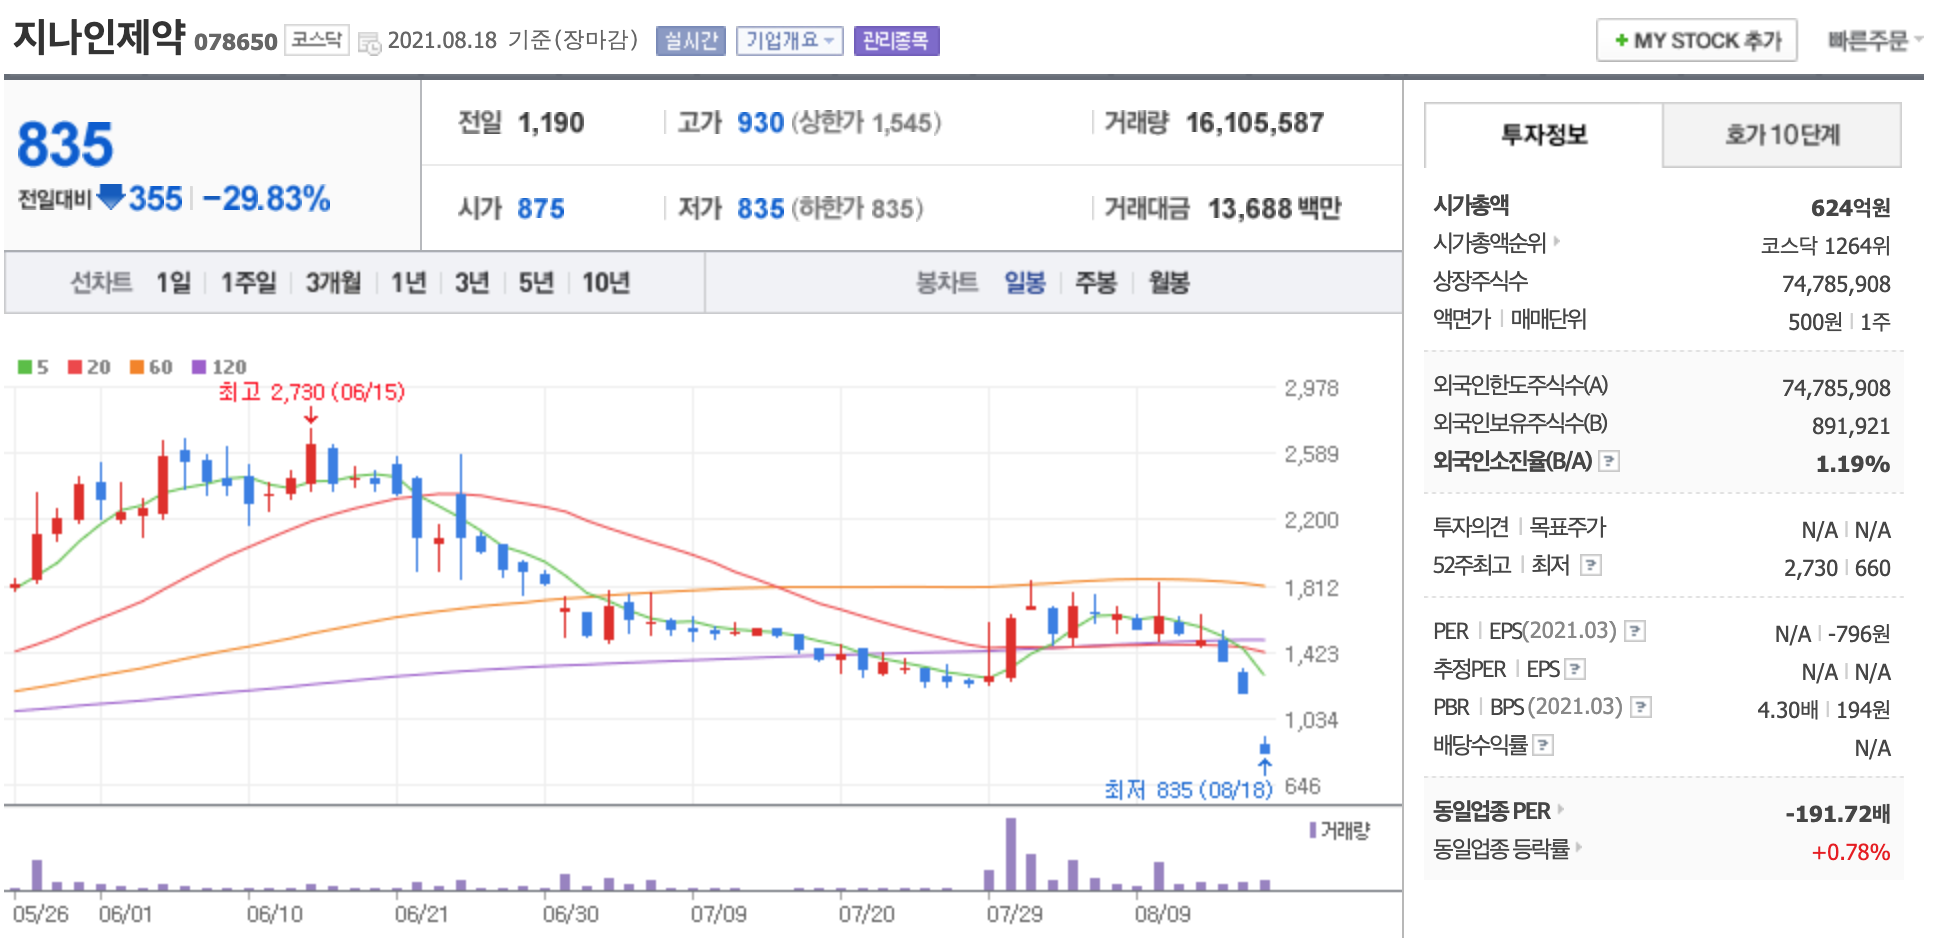Click the help icon beside 52주최고 최저
The image size is (1938, 938).
(x=1591, y=565)
